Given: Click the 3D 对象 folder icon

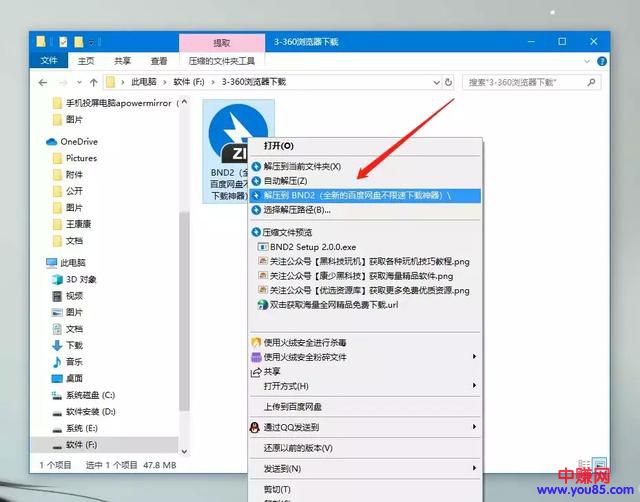Looking at the screenshot, I should tap(57, 280).
